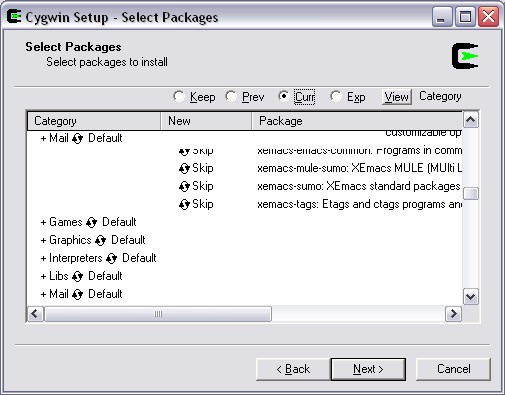Click cycle icon next to Graphics category

tap(100, 240)
